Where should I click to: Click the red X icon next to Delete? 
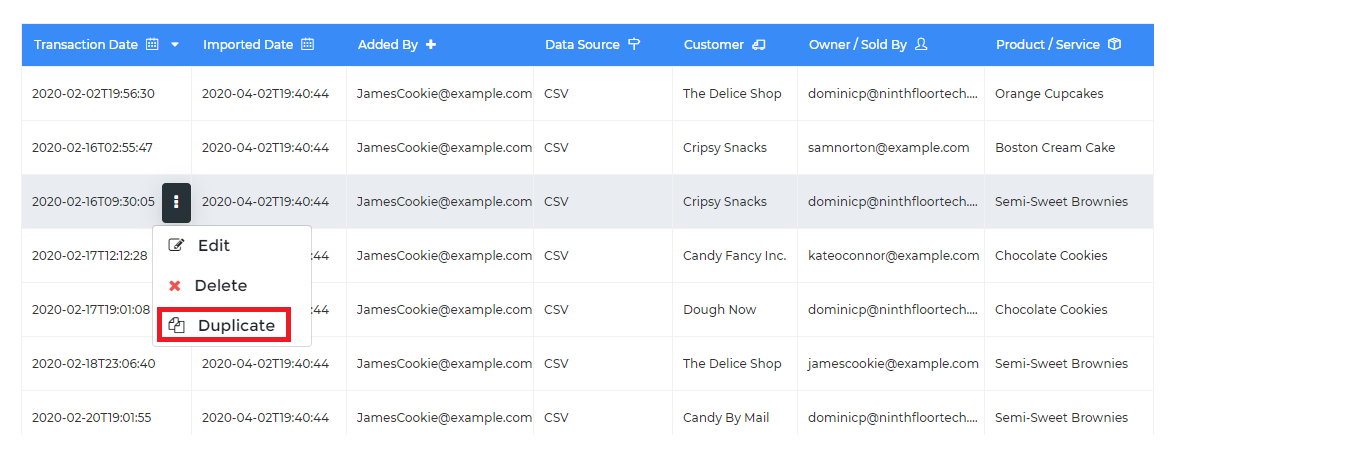(175, 286)
